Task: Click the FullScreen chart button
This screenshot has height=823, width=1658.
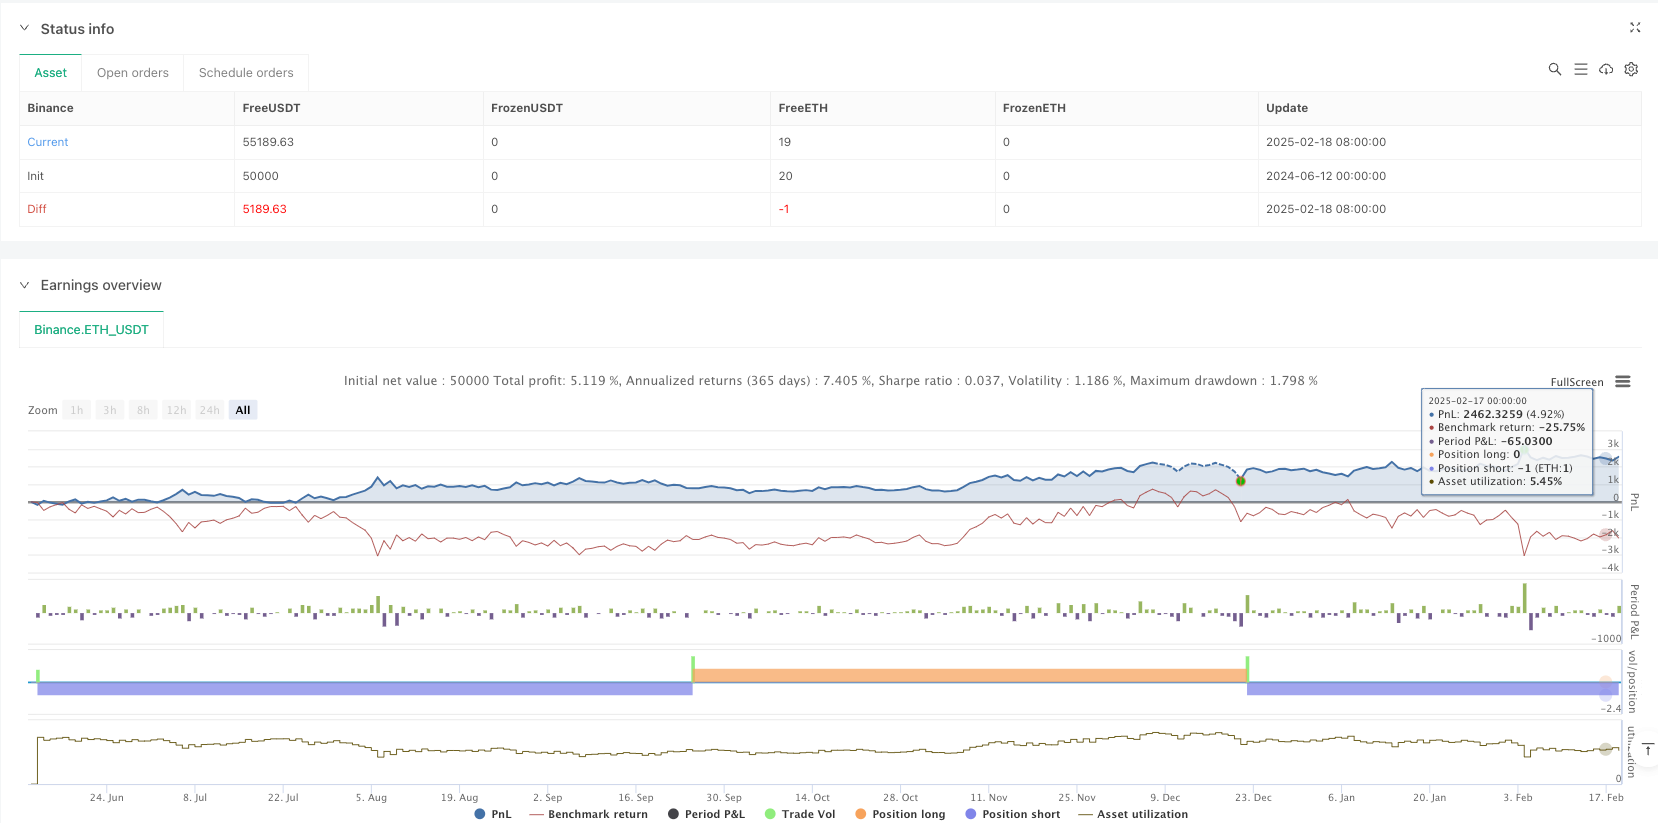Action: (1576, 382)
